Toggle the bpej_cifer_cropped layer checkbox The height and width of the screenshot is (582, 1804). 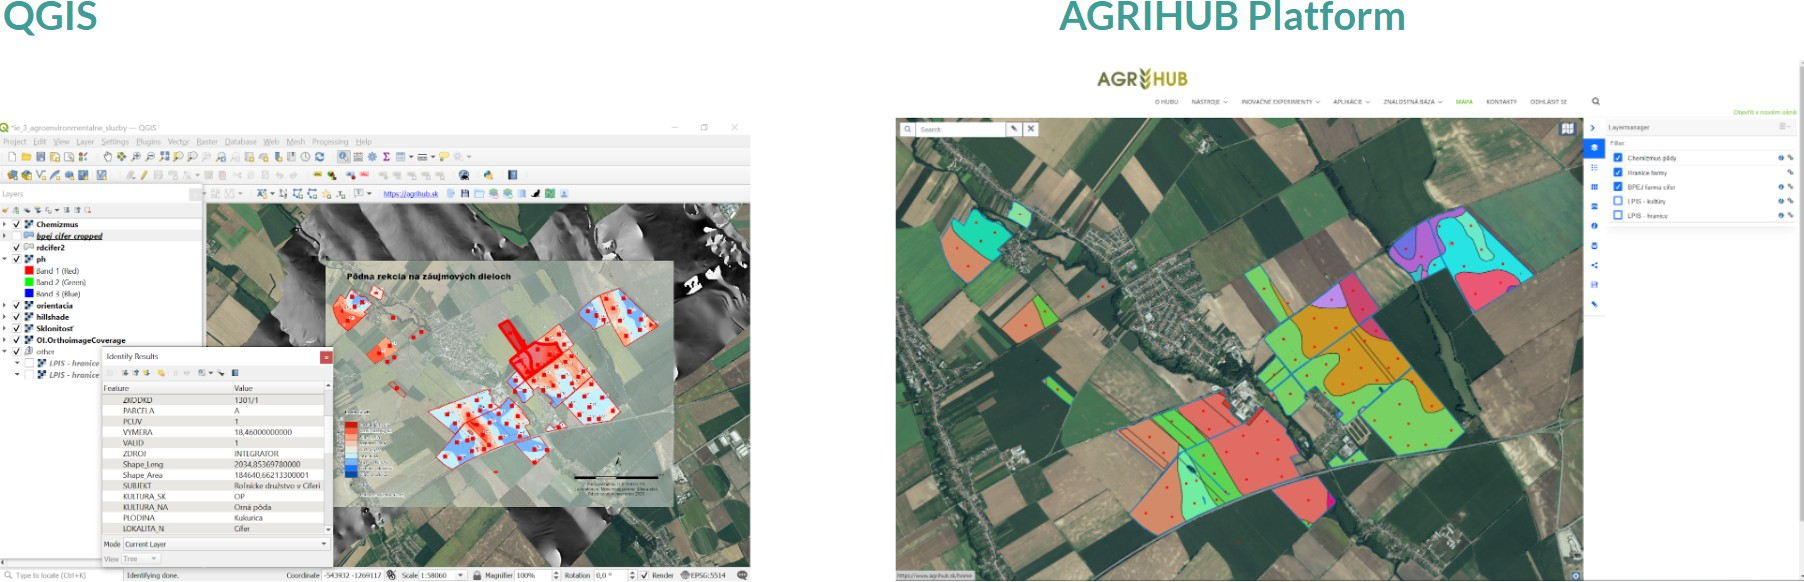(16, 236)
